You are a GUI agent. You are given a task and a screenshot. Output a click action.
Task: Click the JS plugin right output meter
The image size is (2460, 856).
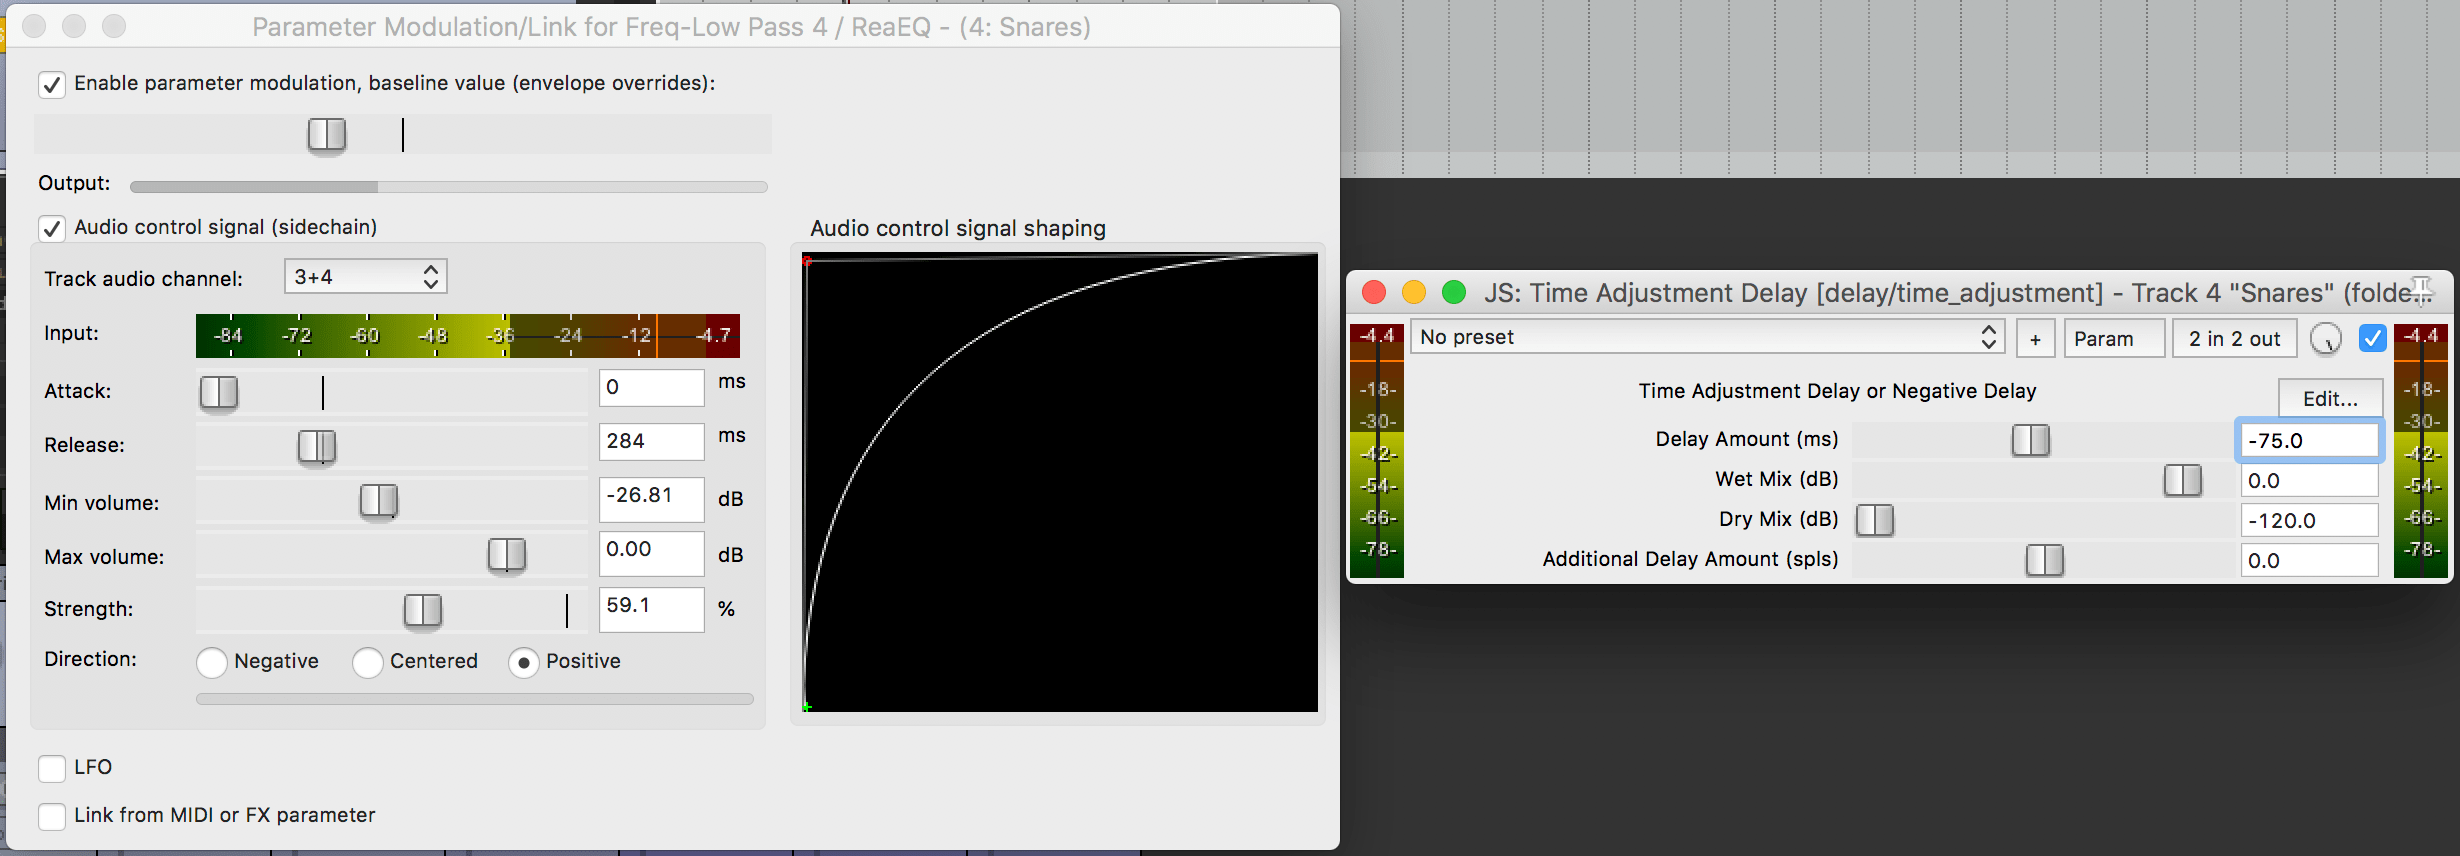point(2421,450)
